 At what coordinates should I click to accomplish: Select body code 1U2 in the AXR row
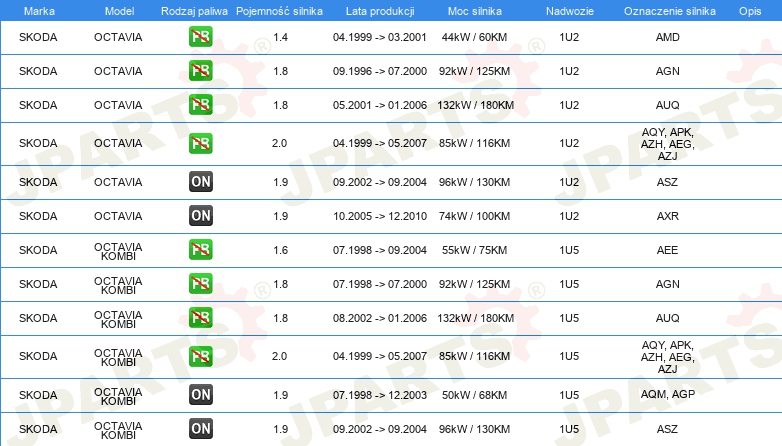click(569, 216)
